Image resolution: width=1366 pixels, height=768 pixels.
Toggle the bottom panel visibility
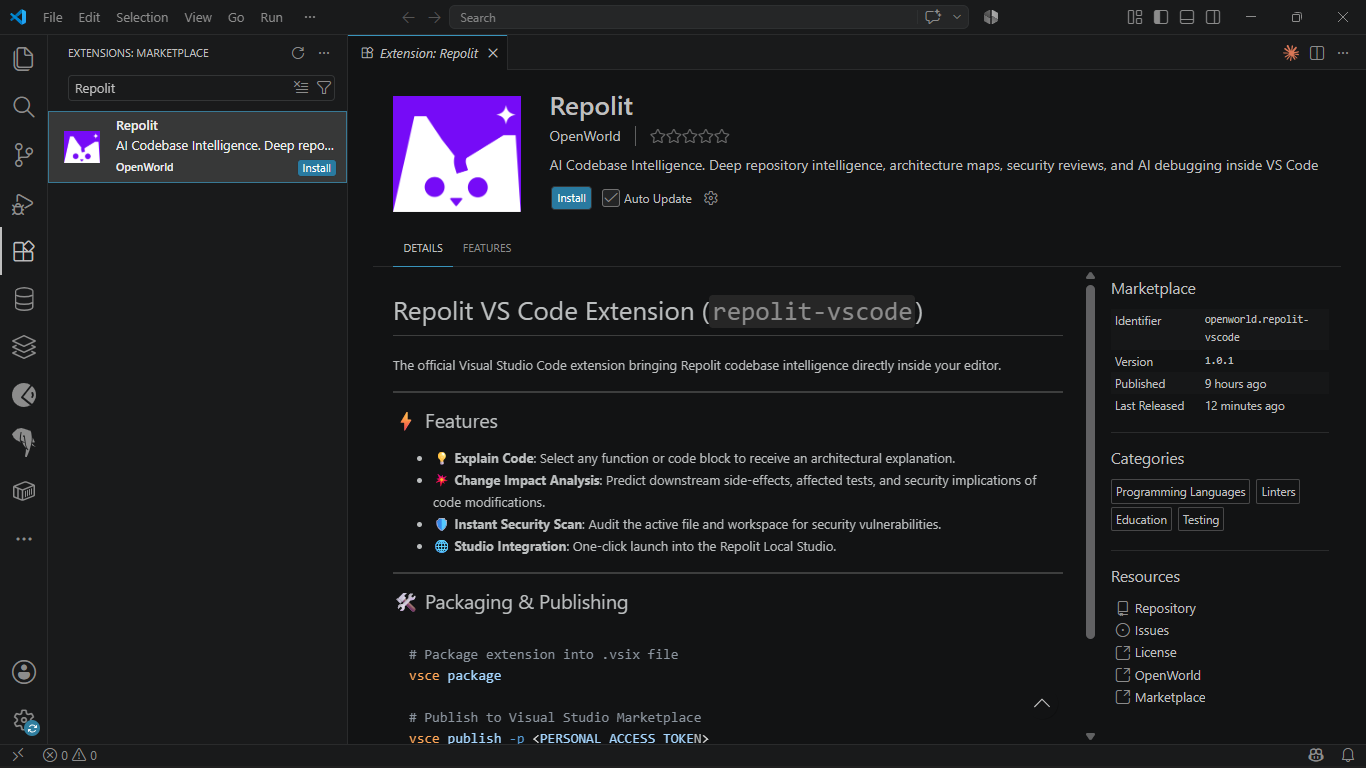[x=1187, y=17]
